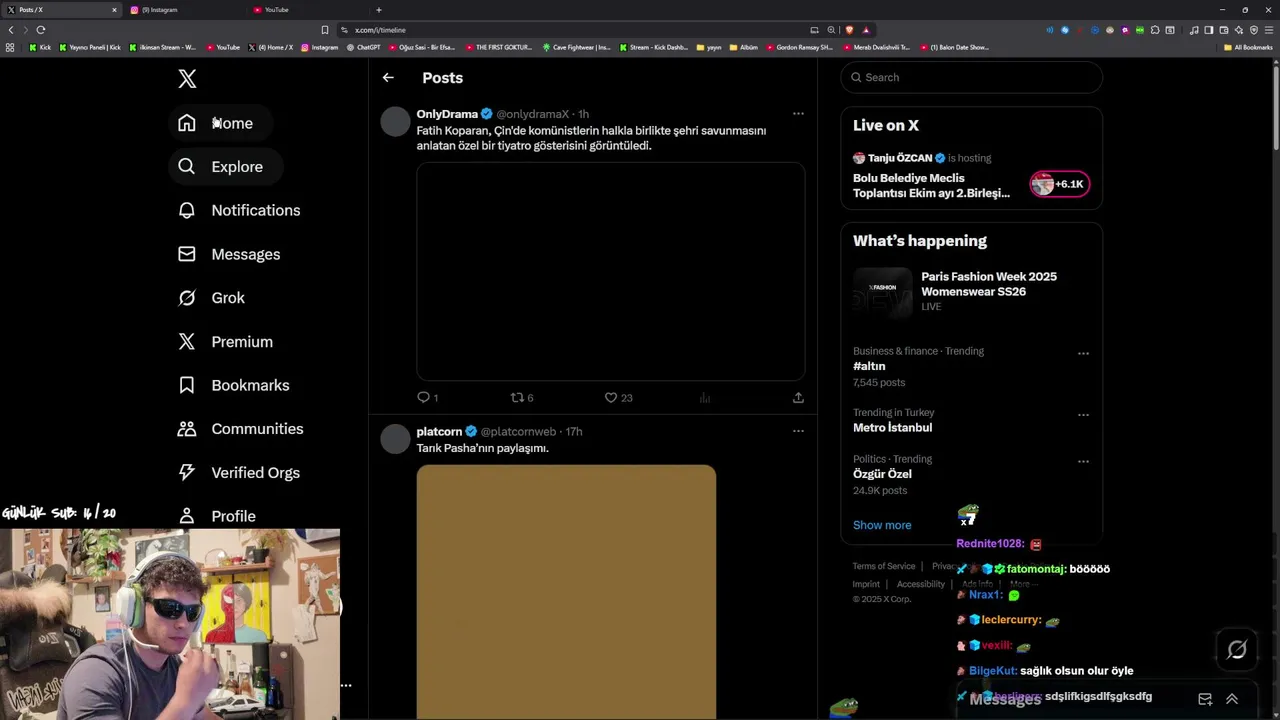Go to Communities
The image size is (1280, 720).
tap(241, 429)
